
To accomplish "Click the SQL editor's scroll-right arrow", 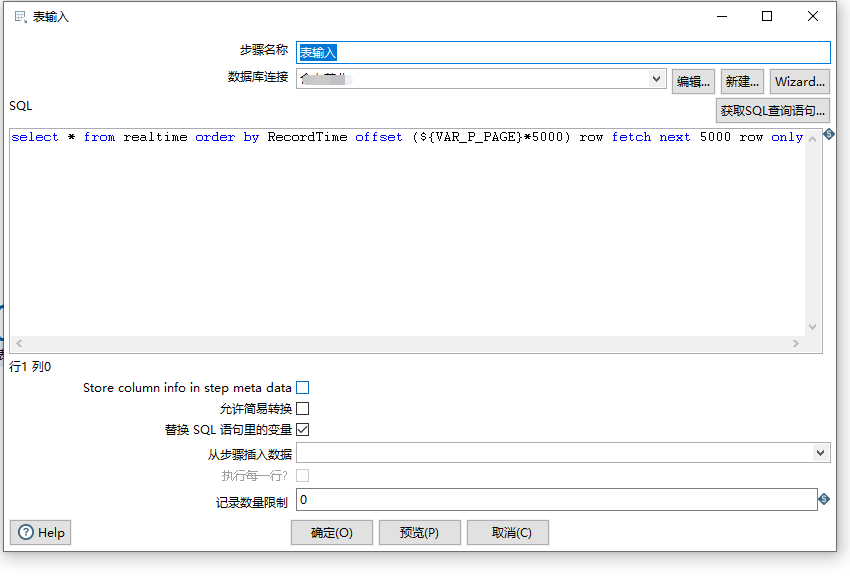I will tap(796, 343).
